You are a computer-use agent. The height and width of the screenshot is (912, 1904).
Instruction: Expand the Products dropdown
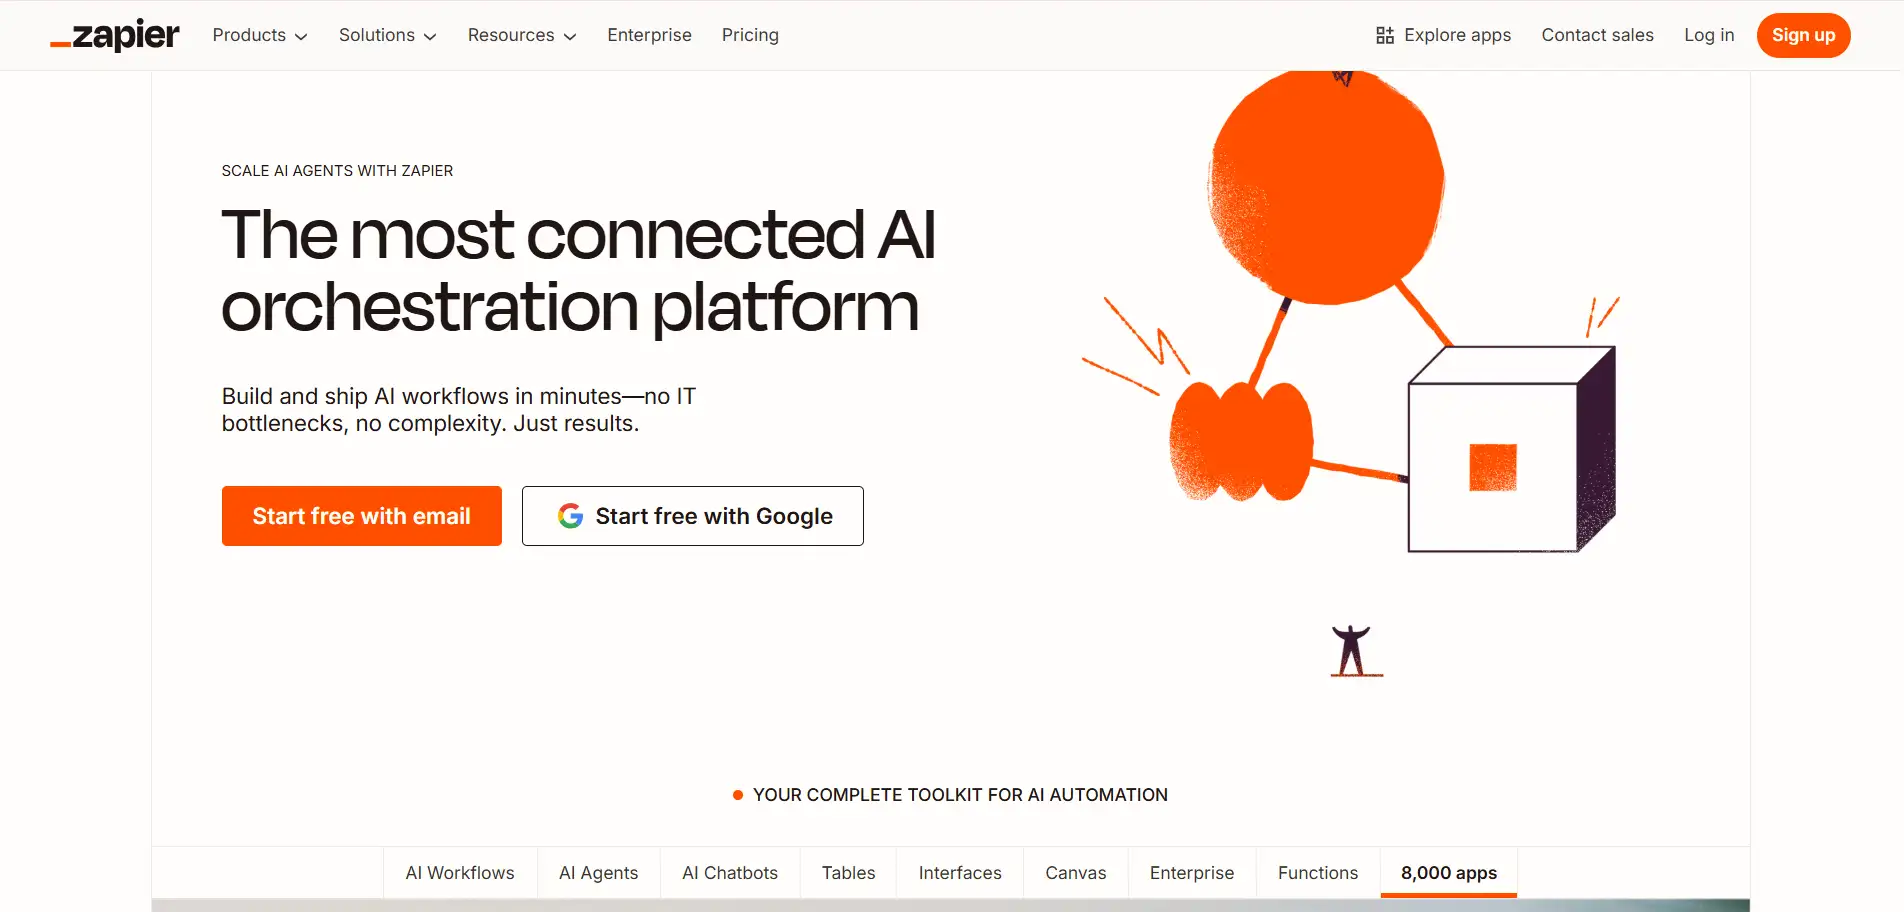258,35
